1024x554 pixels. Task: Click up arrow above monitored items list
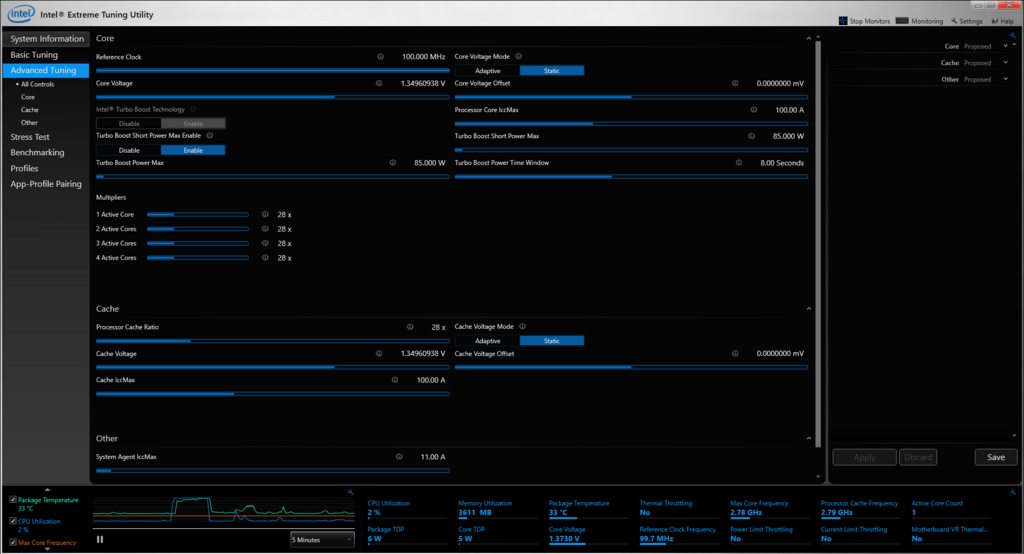point(47,489)
